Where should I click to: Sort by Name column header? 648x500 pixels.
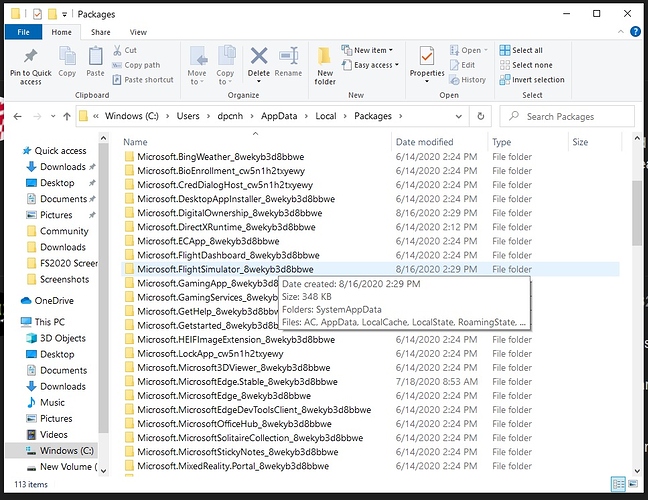pos(256,142)
